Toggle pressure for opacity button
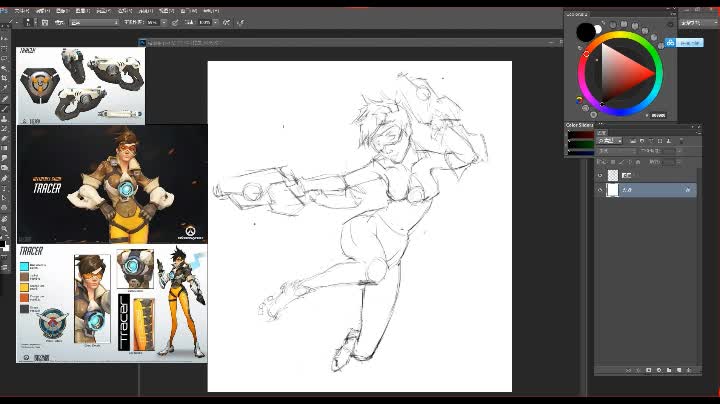720x404 pixels. tap(174, 22)
